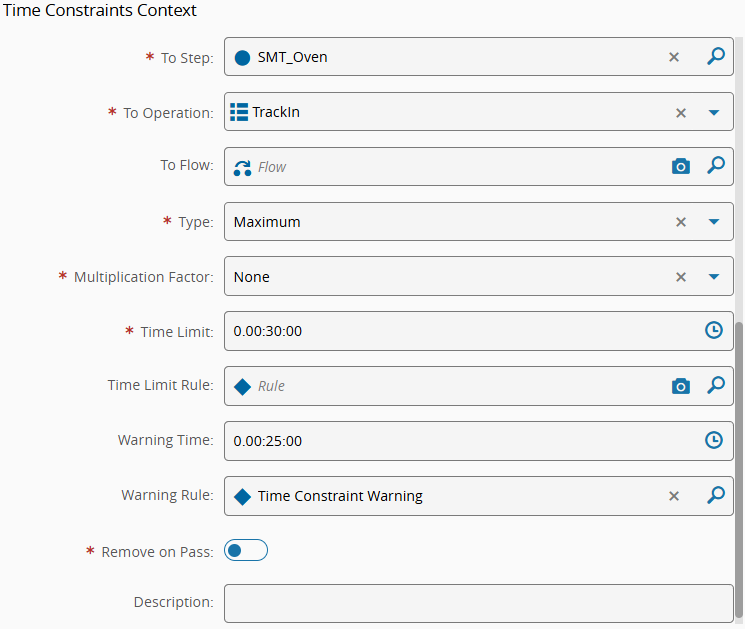This screenshot has height=629, width=745.
Task: Click camera icon in Time Limit Rule field
Action: coord(681,385)
